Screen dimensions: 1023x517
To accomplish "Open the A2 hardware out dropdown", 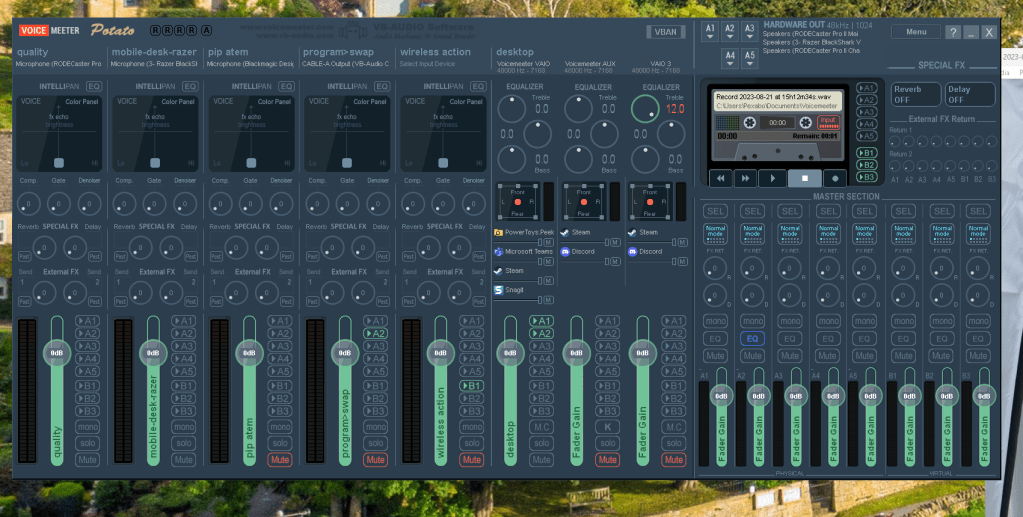I will click(730, 31).
